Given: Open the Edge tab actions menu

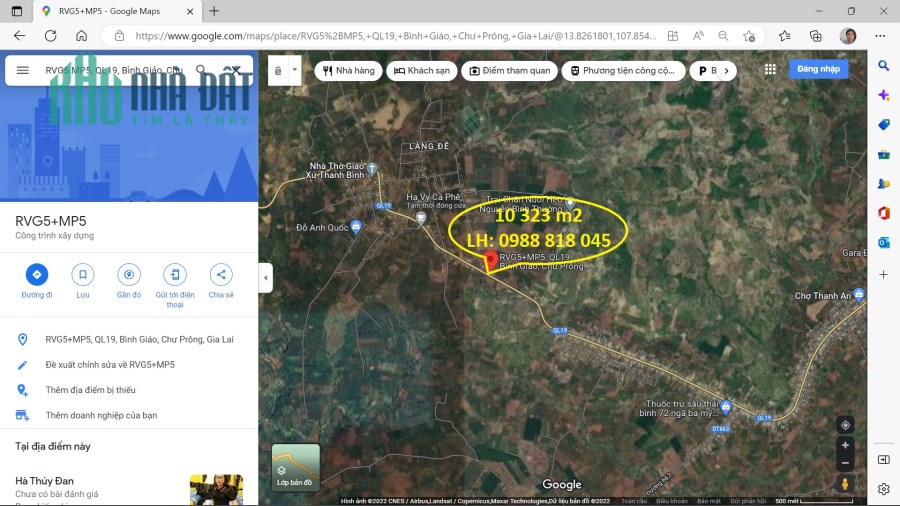Looking at the screenshot, I should tap(17, 11).
